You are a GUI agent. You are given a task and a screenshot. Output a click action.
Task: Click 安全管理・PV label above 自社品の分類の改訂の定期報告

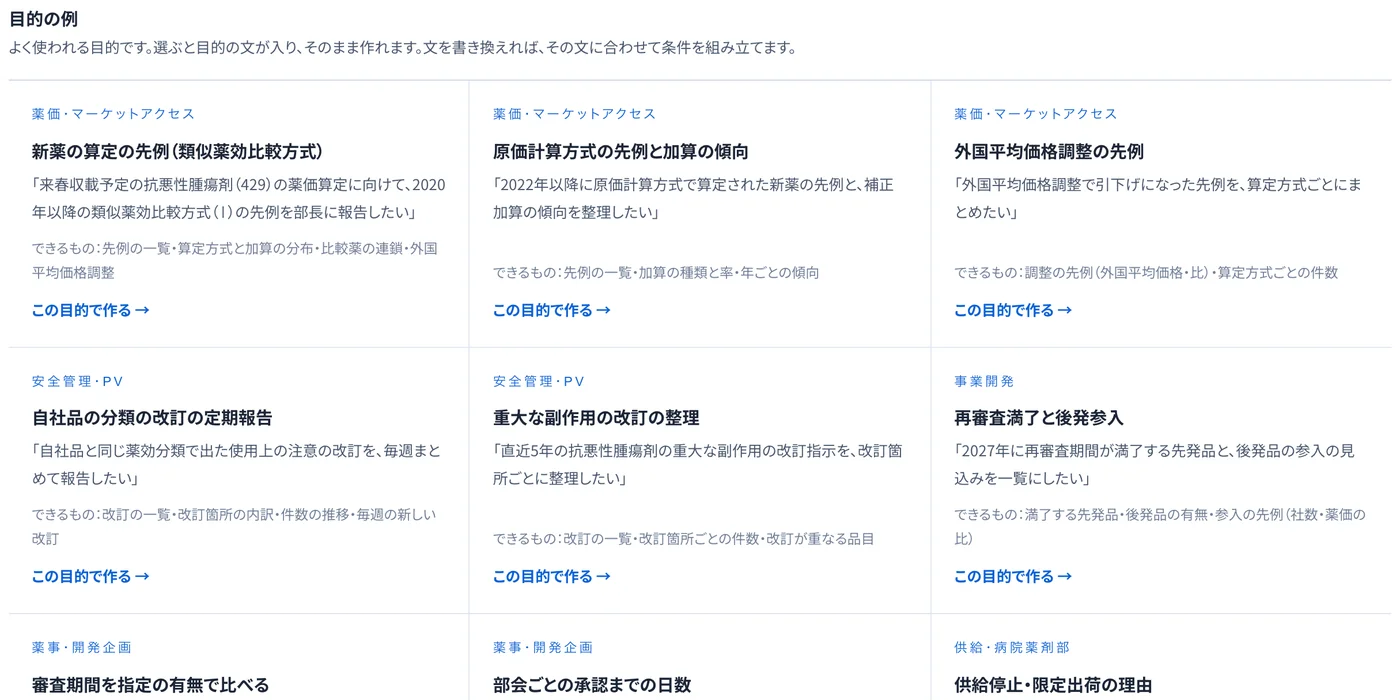[77, 381]
